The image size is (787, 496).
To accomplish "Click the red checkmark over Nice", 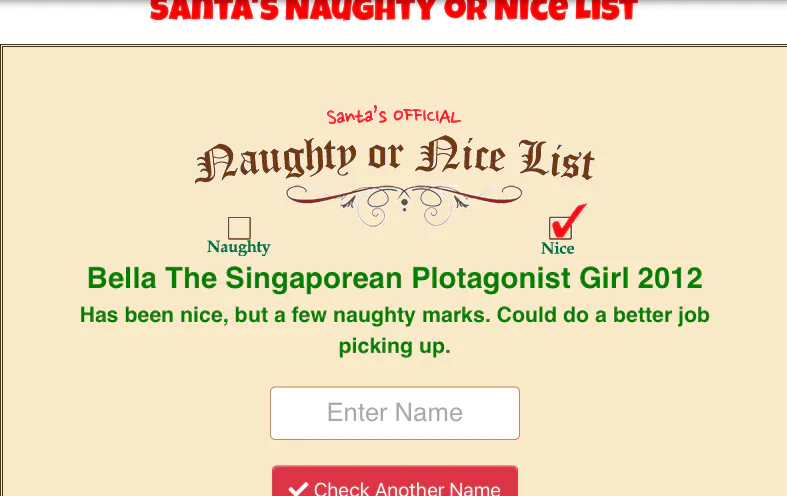I will pos(568,220).
